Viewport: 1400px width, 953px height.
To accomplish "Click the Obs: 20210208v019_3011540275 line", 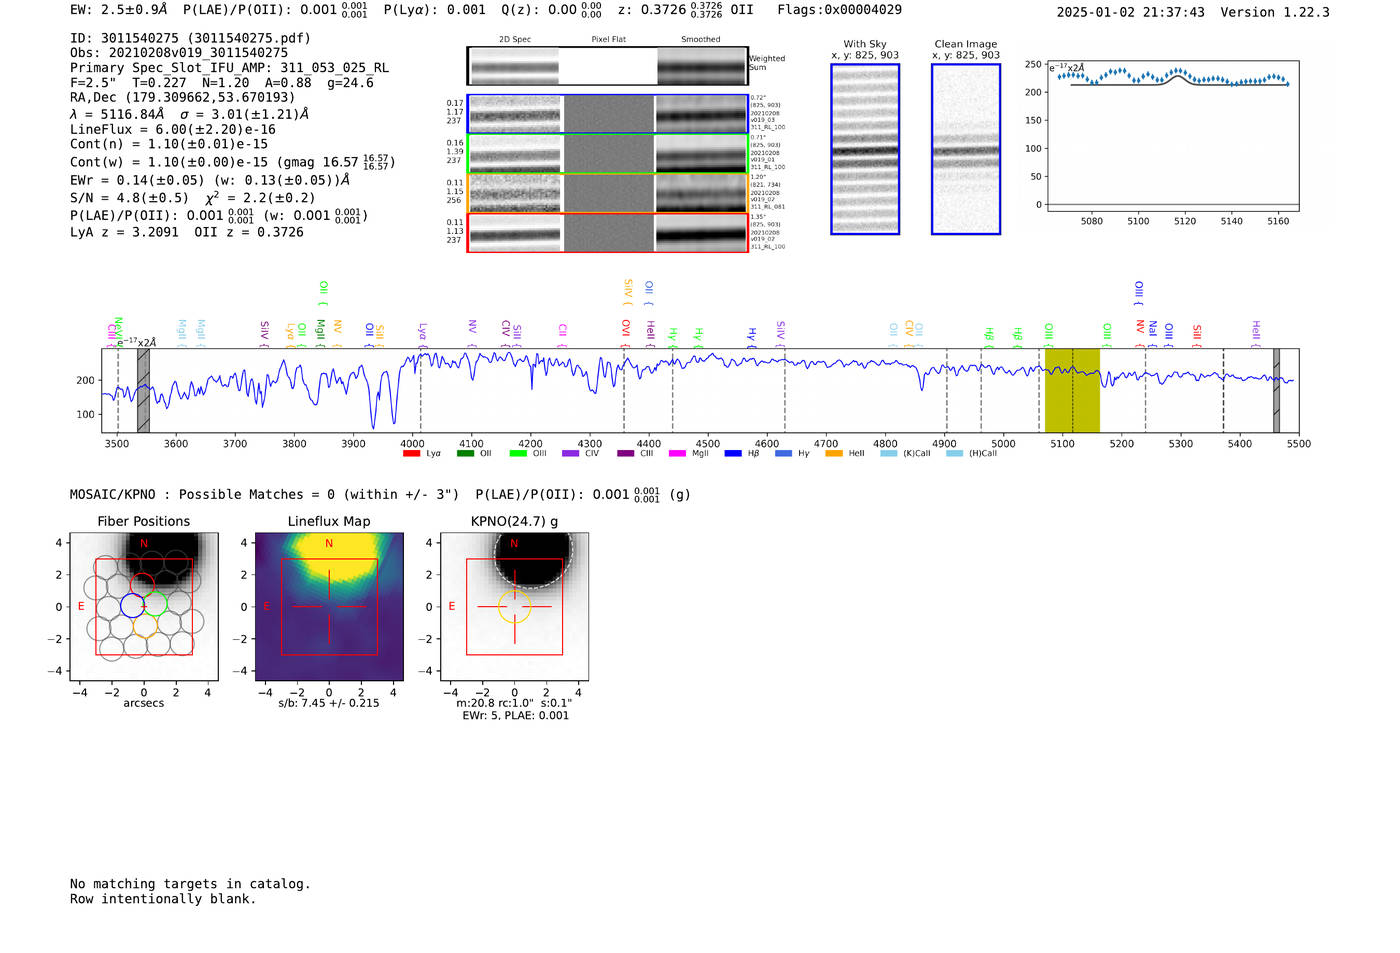I will [x=179, y=53].
